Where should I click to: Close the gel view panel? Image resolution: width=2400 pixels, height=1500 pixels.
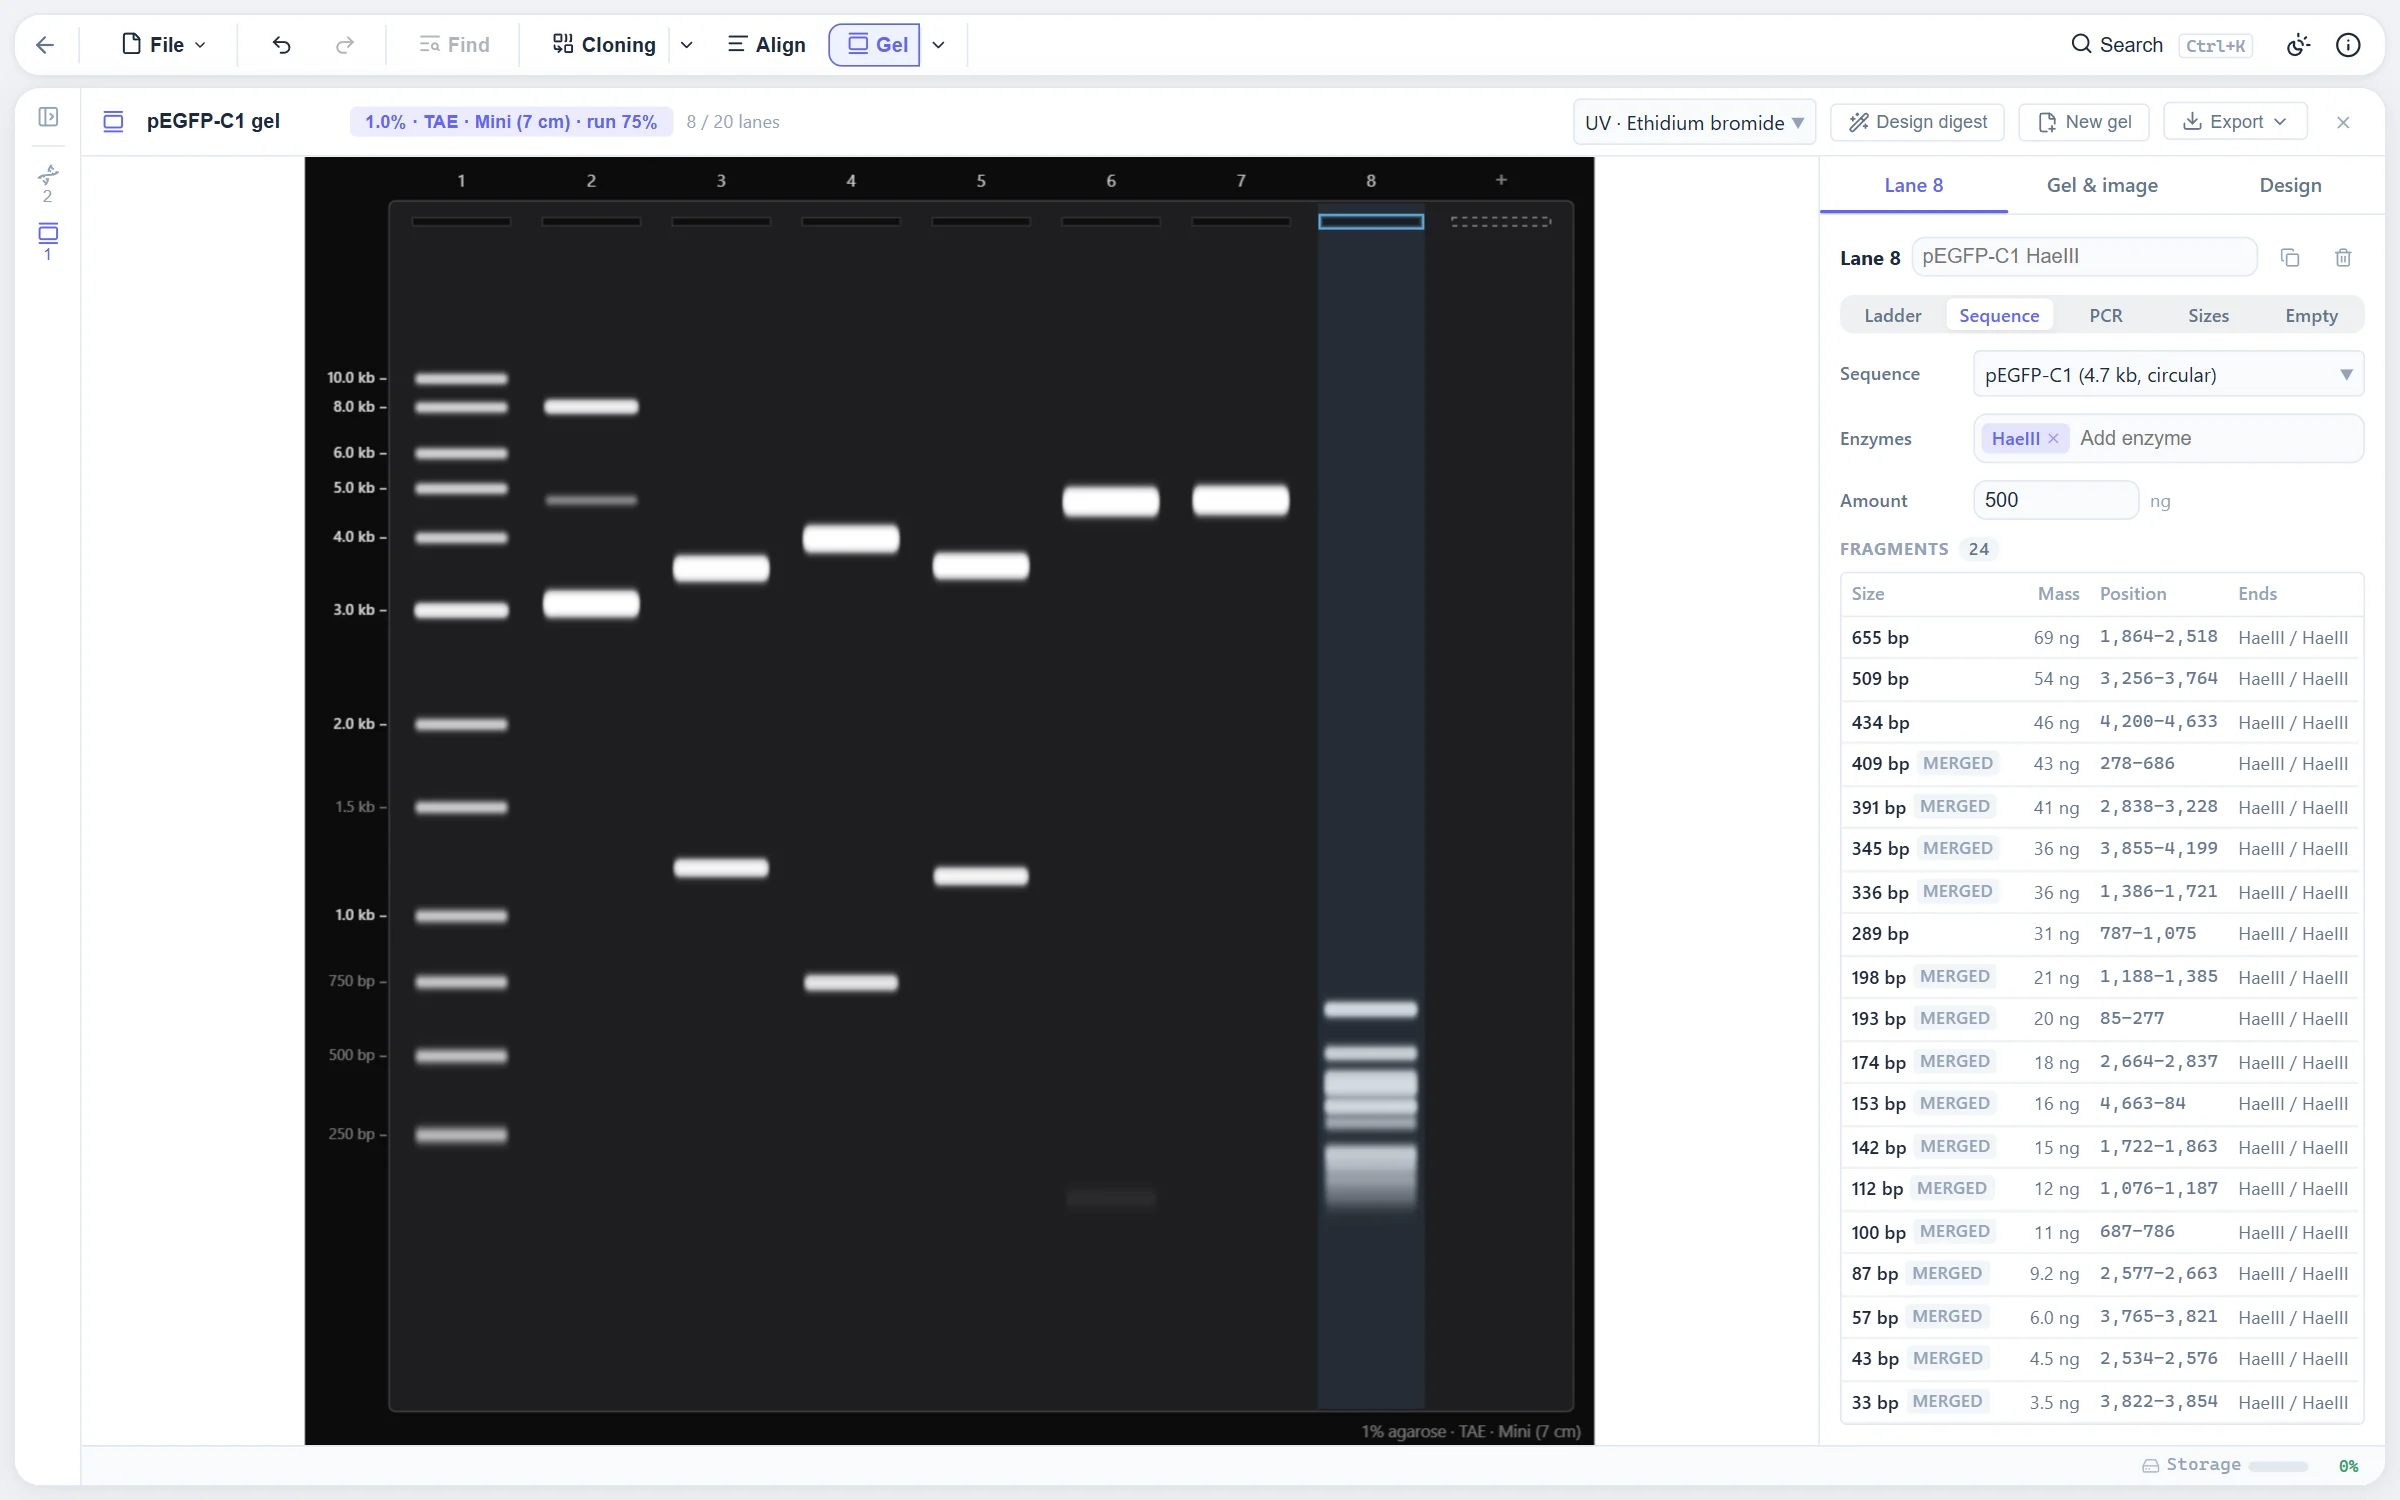(x=2343, y=122)
